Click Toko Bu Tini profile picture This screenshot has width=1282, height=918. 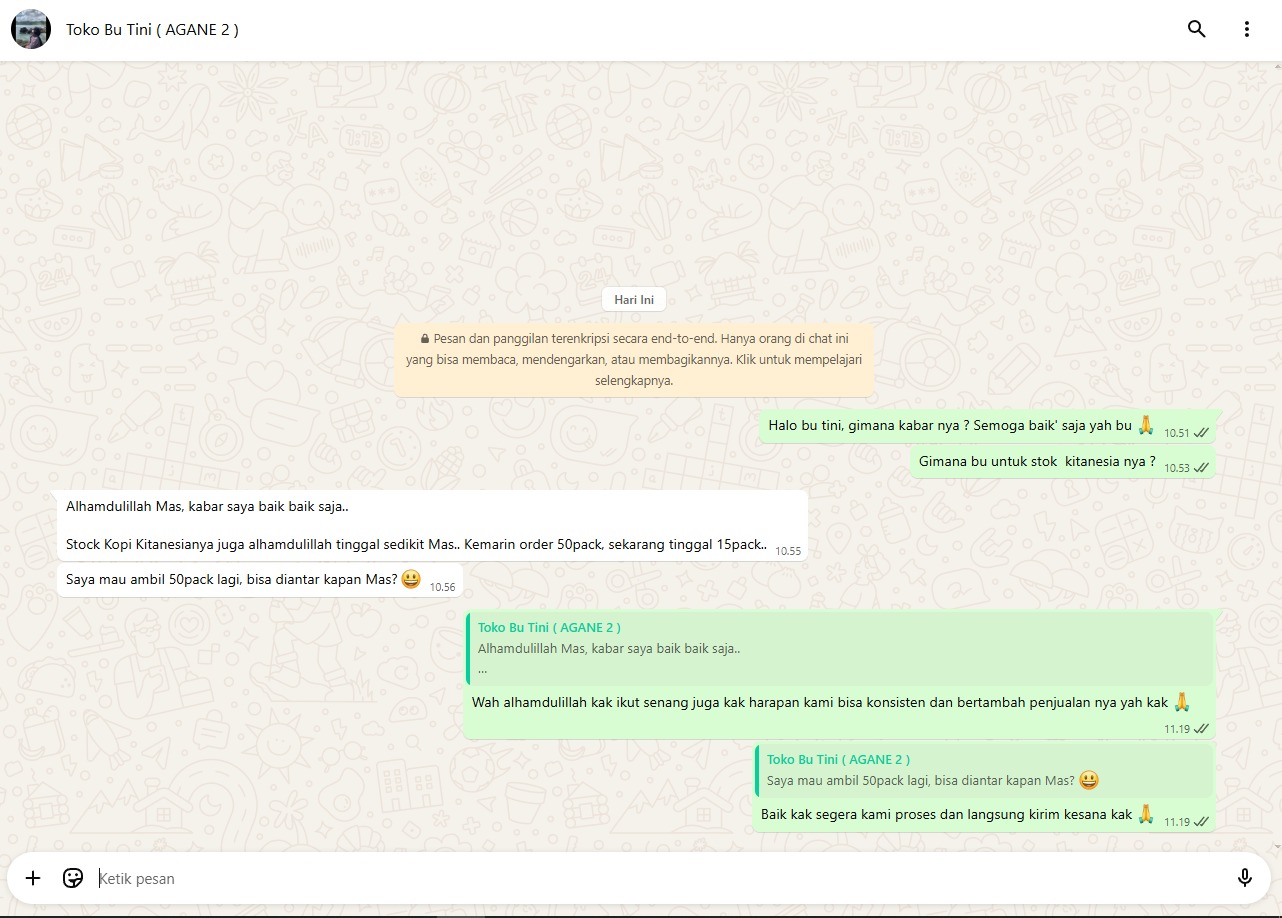pos(31,29)
